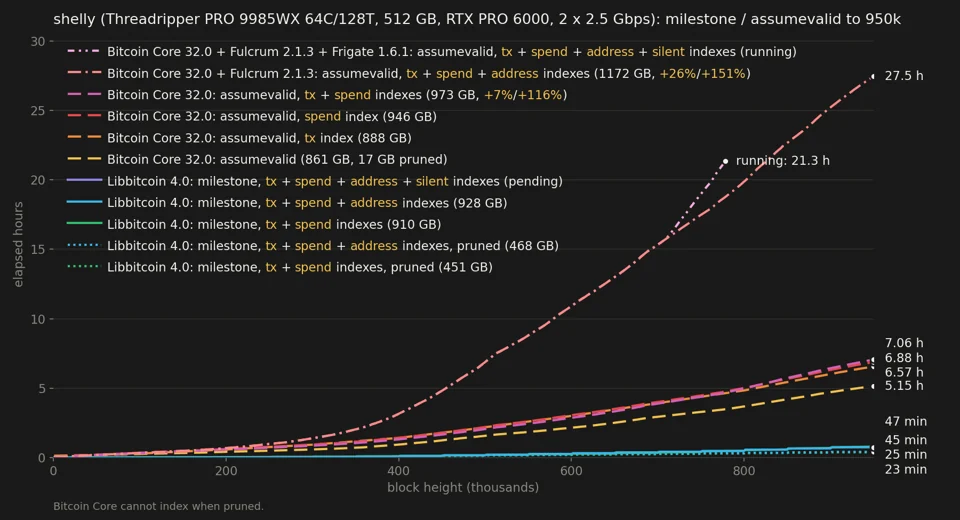Click the orange dashed tx index legend line

pos(84,138)
